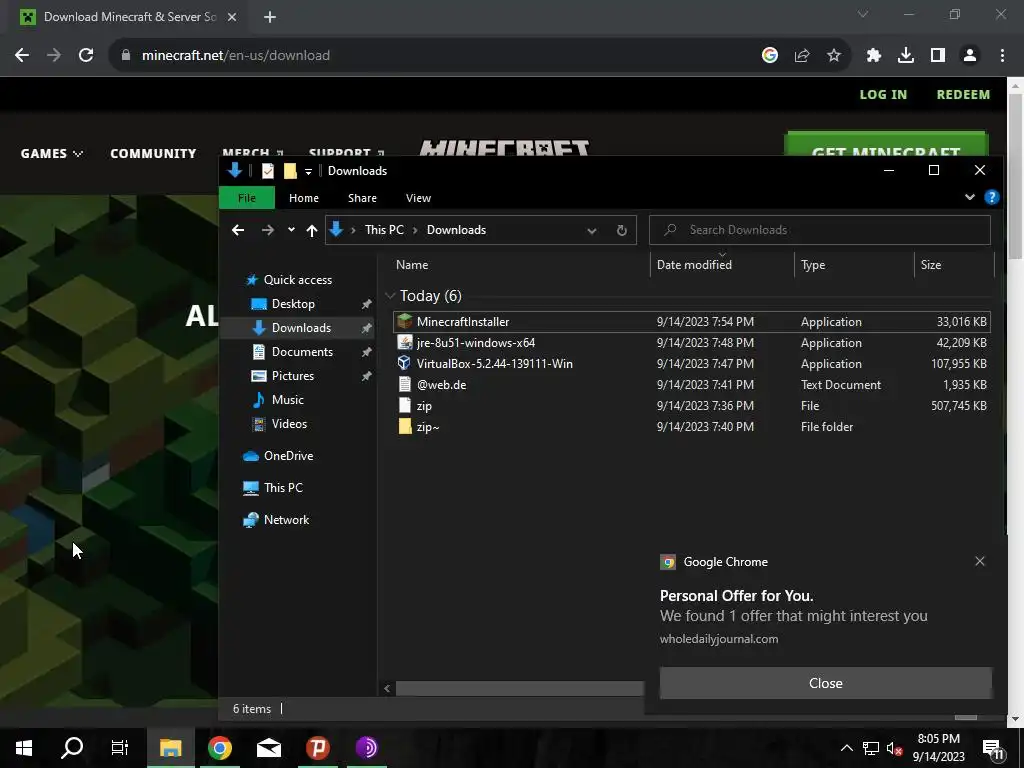Open Explorer View ribbon tab

[419, 198]
